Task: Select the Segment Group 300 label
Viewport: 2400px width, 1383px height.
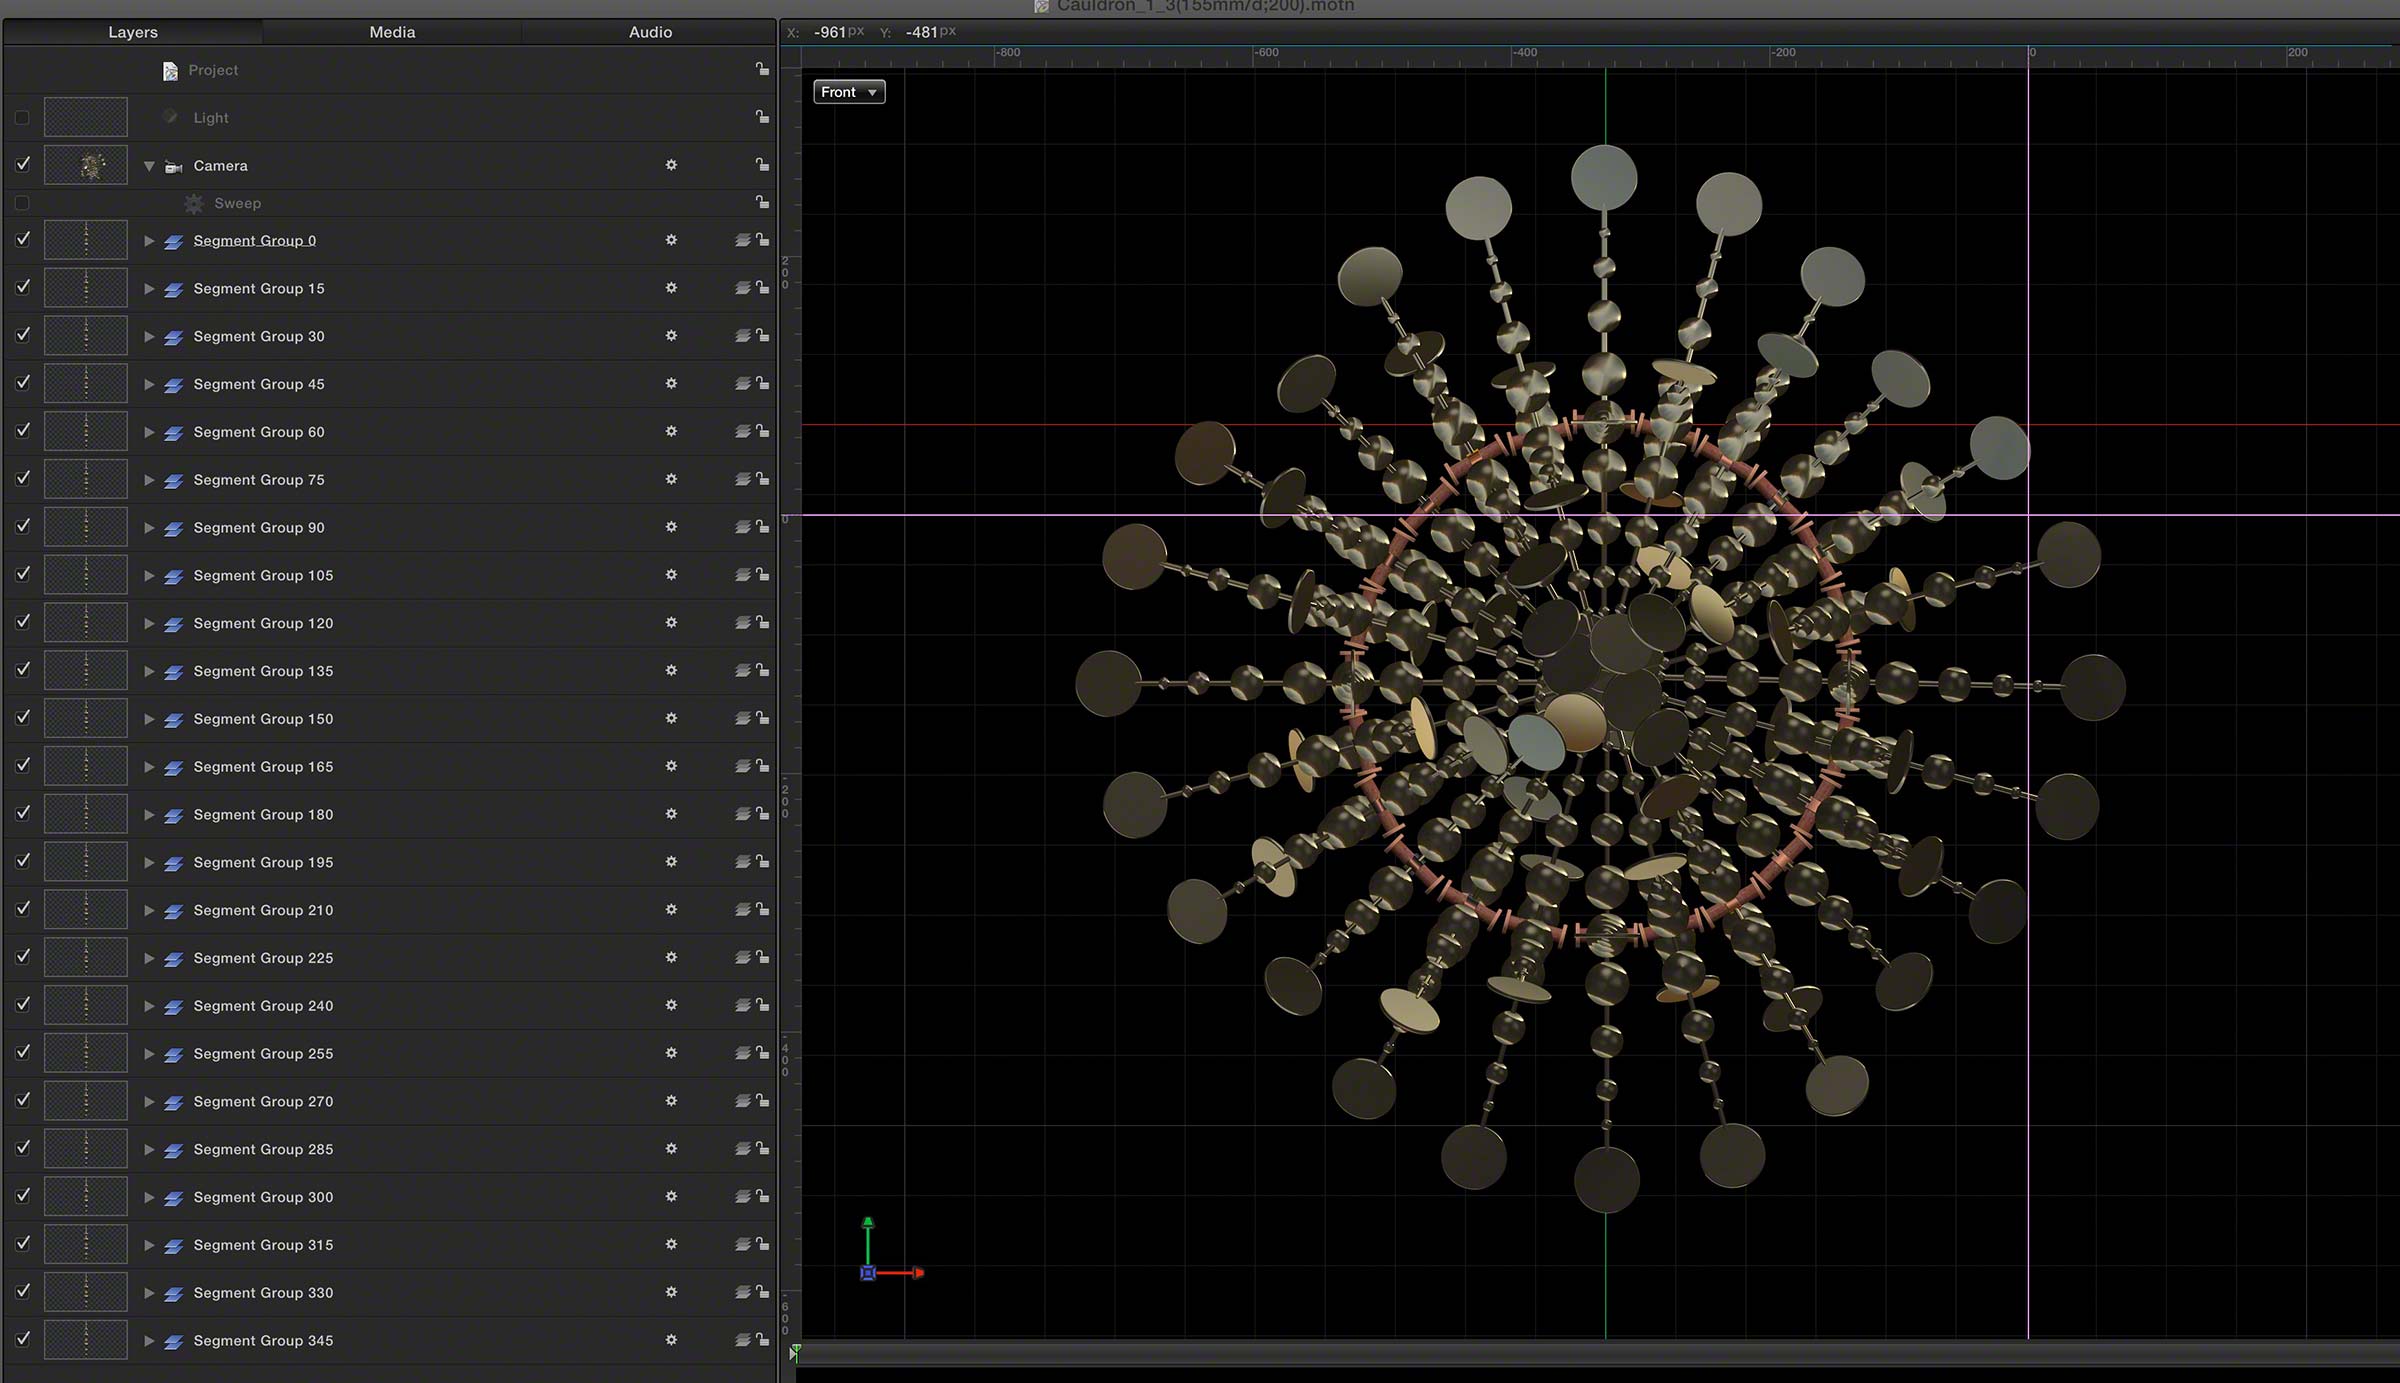Action: [263, 1197]
